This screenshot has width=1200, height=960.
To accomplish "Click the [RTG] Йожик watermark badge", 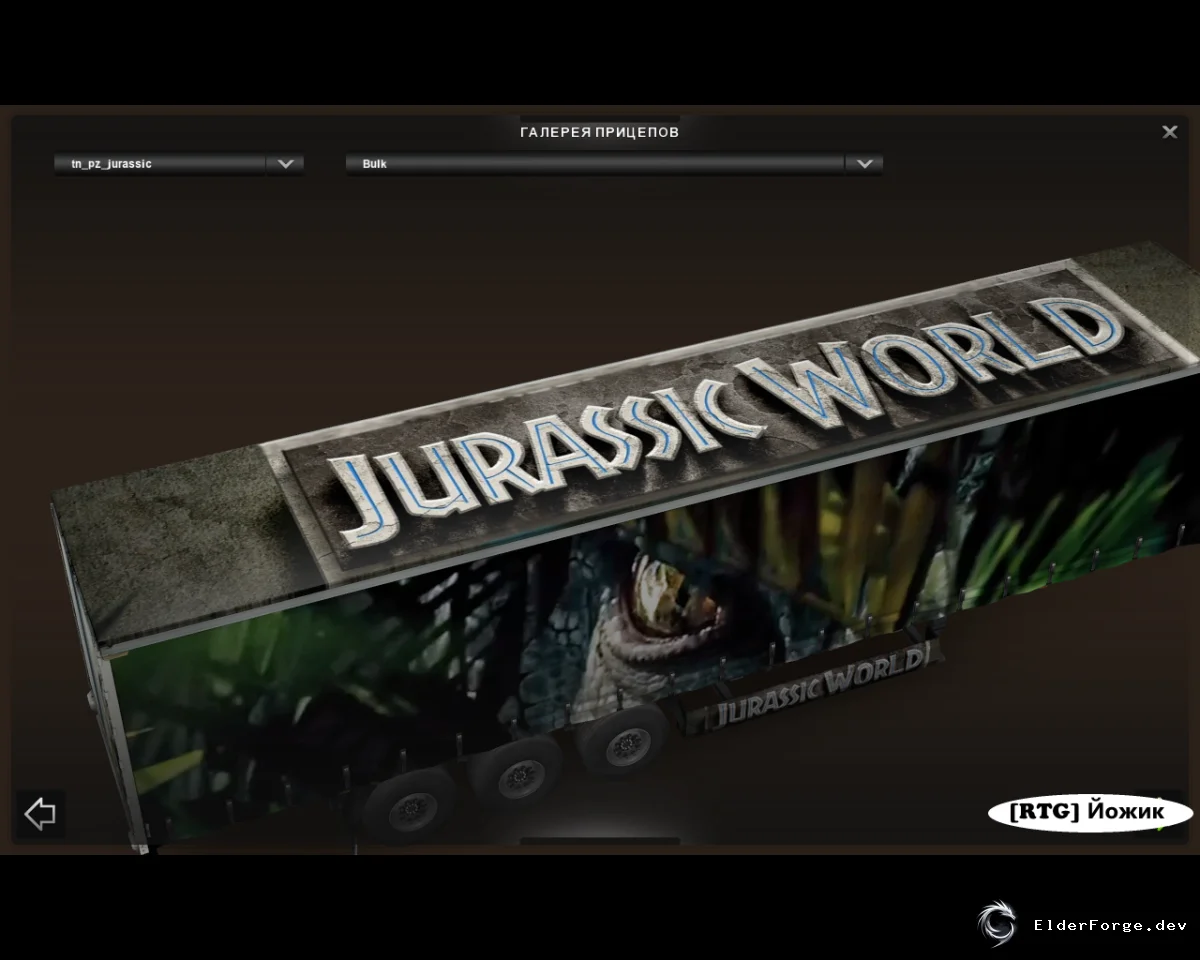I will tap(1089, 813).
